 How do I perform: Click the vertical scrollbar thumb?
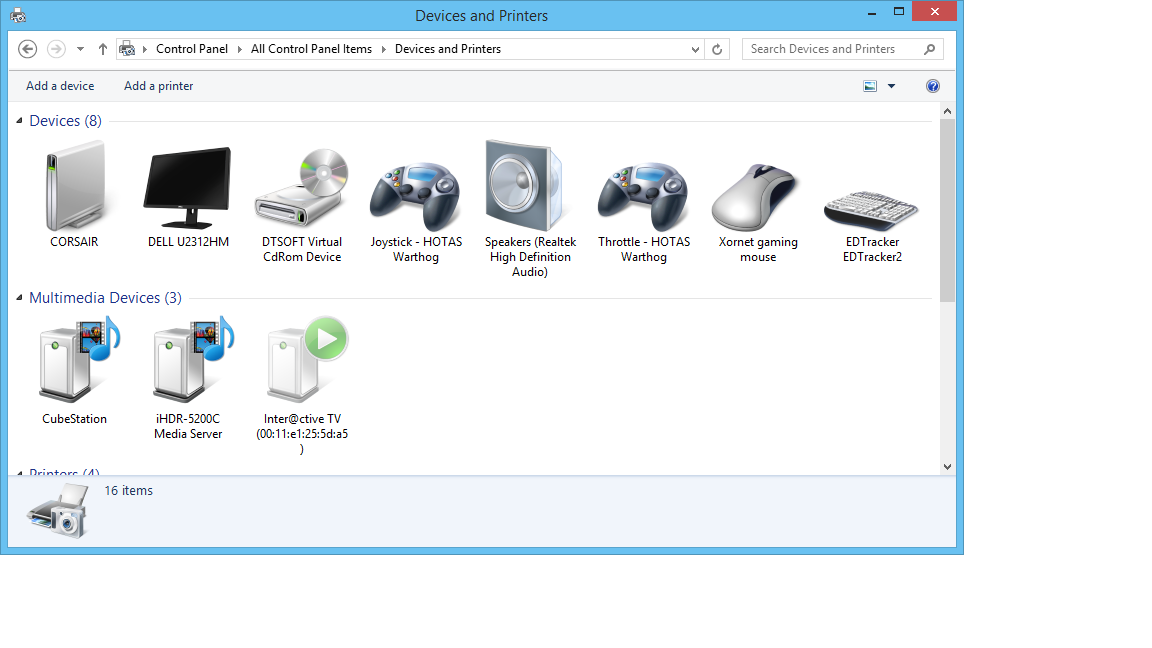point(947,210)
